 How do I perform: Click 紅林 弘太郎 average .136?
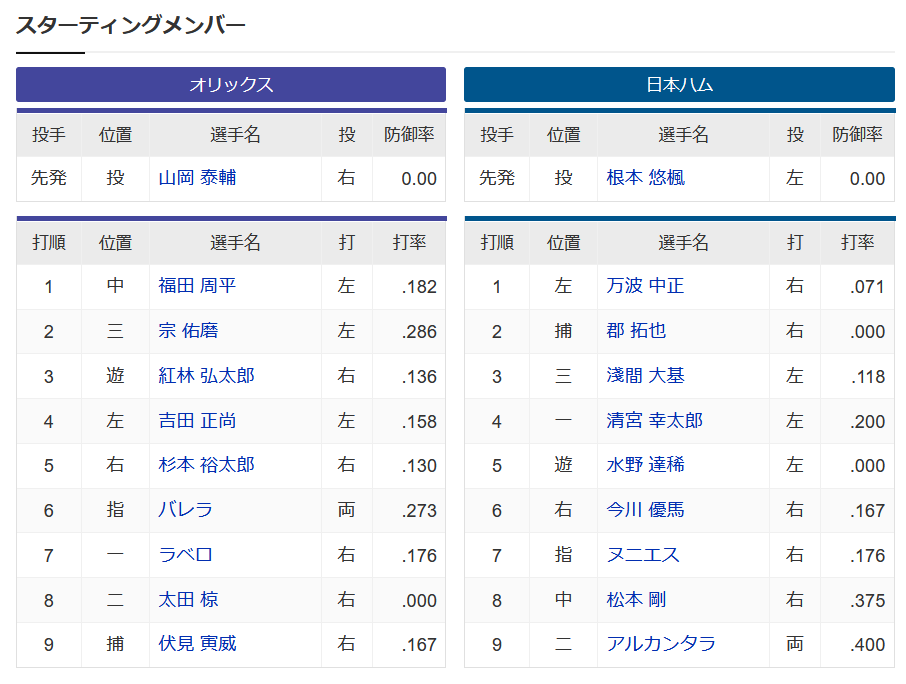tap(419, 377)
